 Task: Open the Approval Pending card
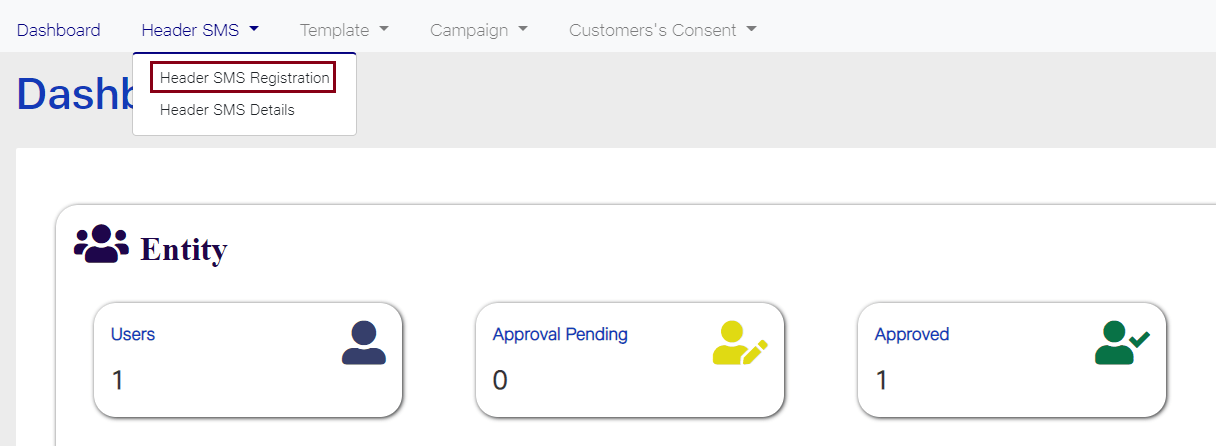[x=630, y=360]
